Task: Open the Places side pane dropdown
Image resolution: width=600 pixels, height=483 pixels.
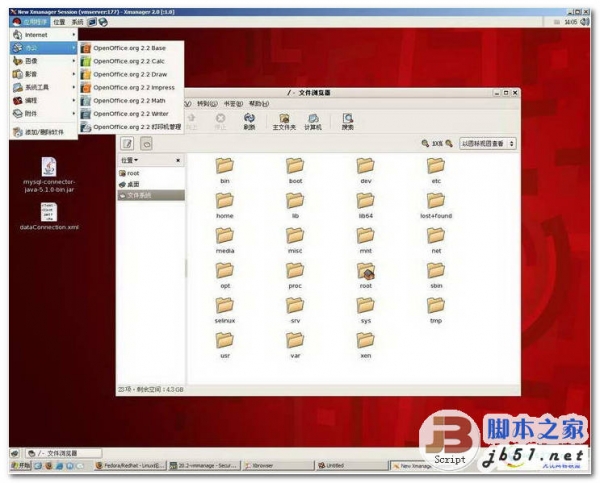Action: [130, 160]
